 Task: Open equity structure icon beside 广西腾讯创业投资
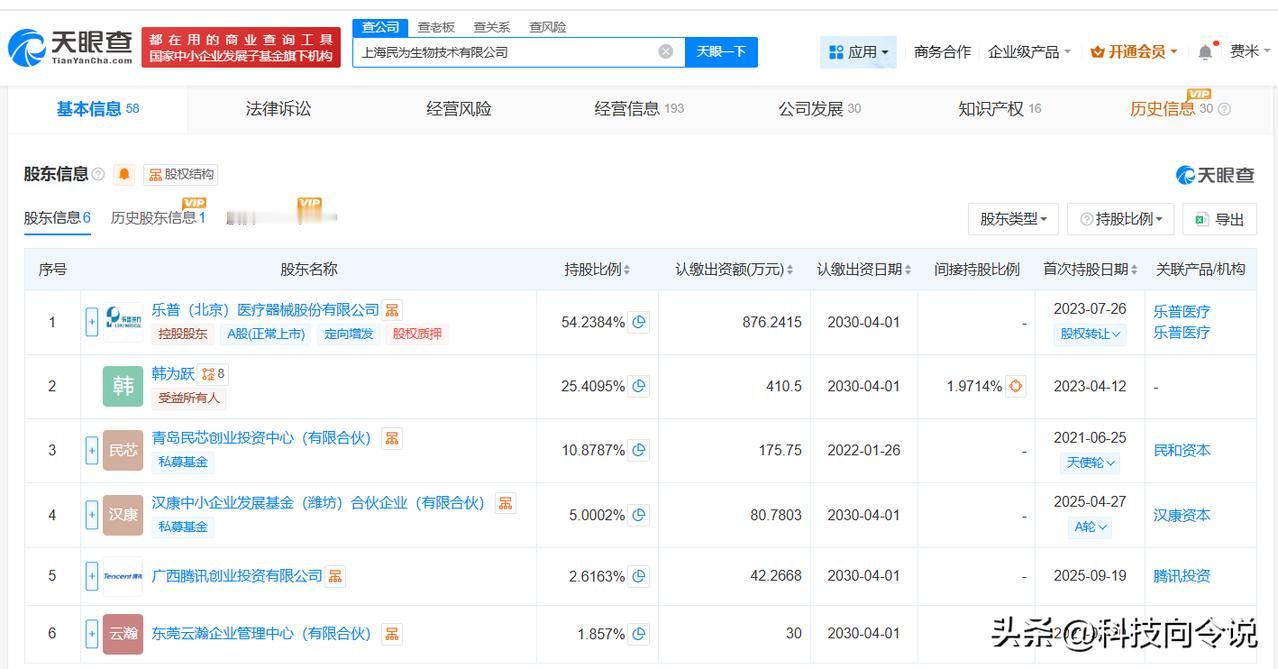335,576
